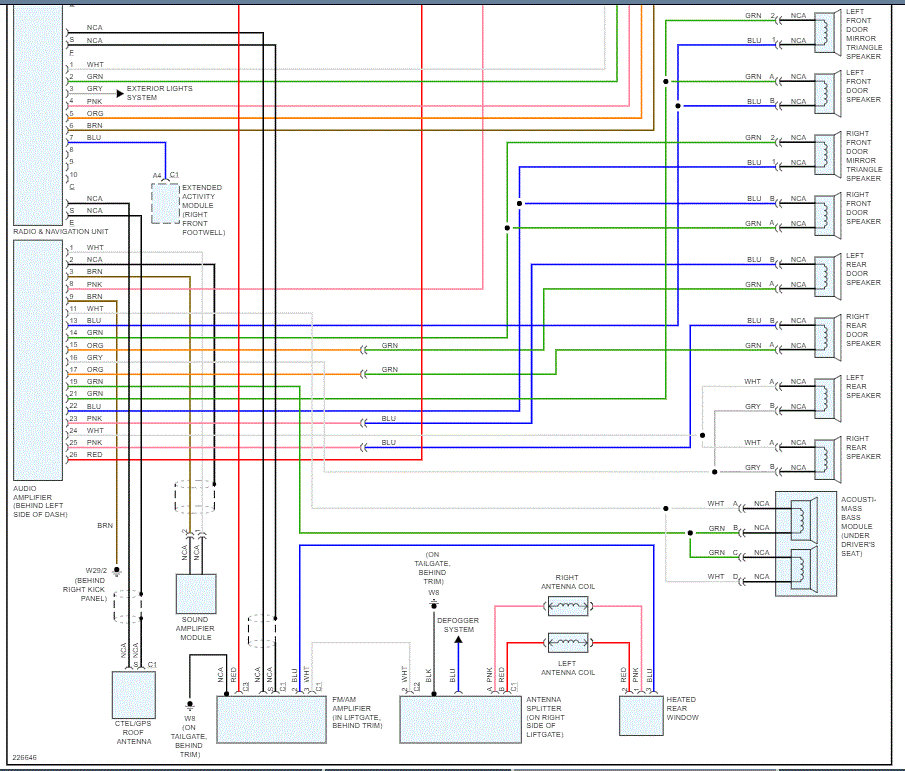Image resolution: width=905 pixels, height=771 pixels.
Task: Select the Heated Rear Window box
Action: click(x=641, y=716)
